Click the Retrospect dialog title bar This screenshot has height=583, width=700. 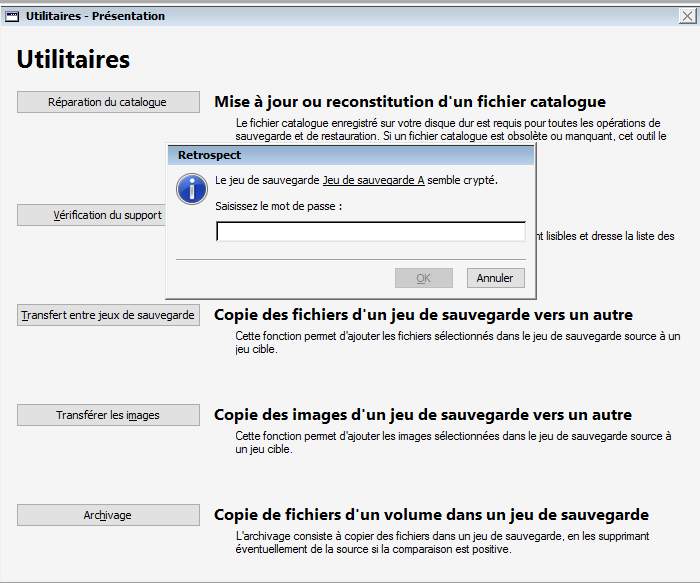[350, 155]
